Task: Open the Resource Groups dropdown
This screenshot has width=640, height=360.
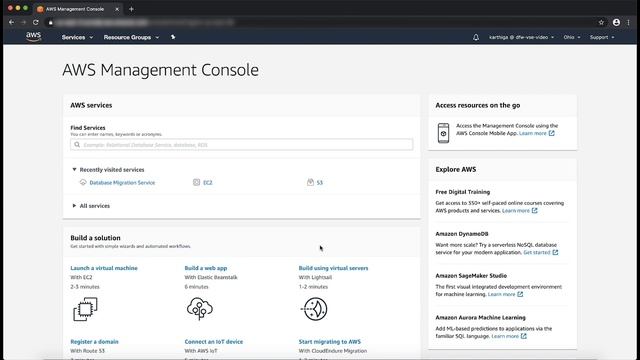Action: 131,37
